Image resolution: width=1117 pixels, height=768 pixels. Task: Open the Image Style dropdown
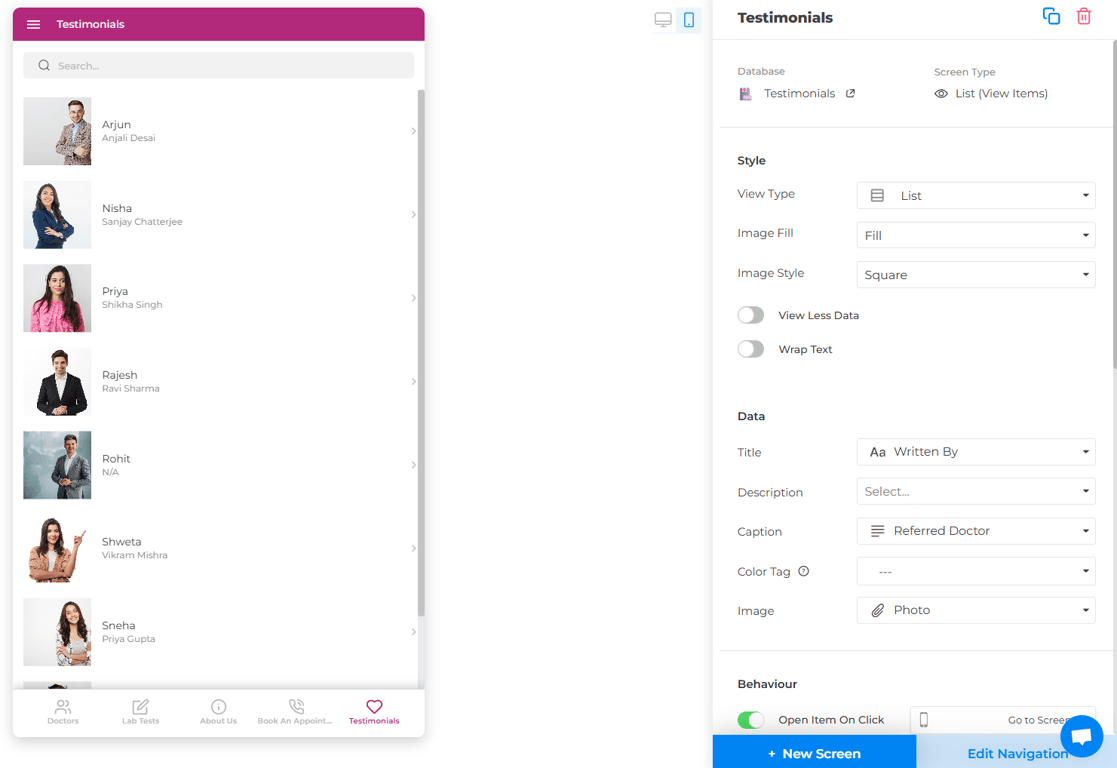[976, 274]
